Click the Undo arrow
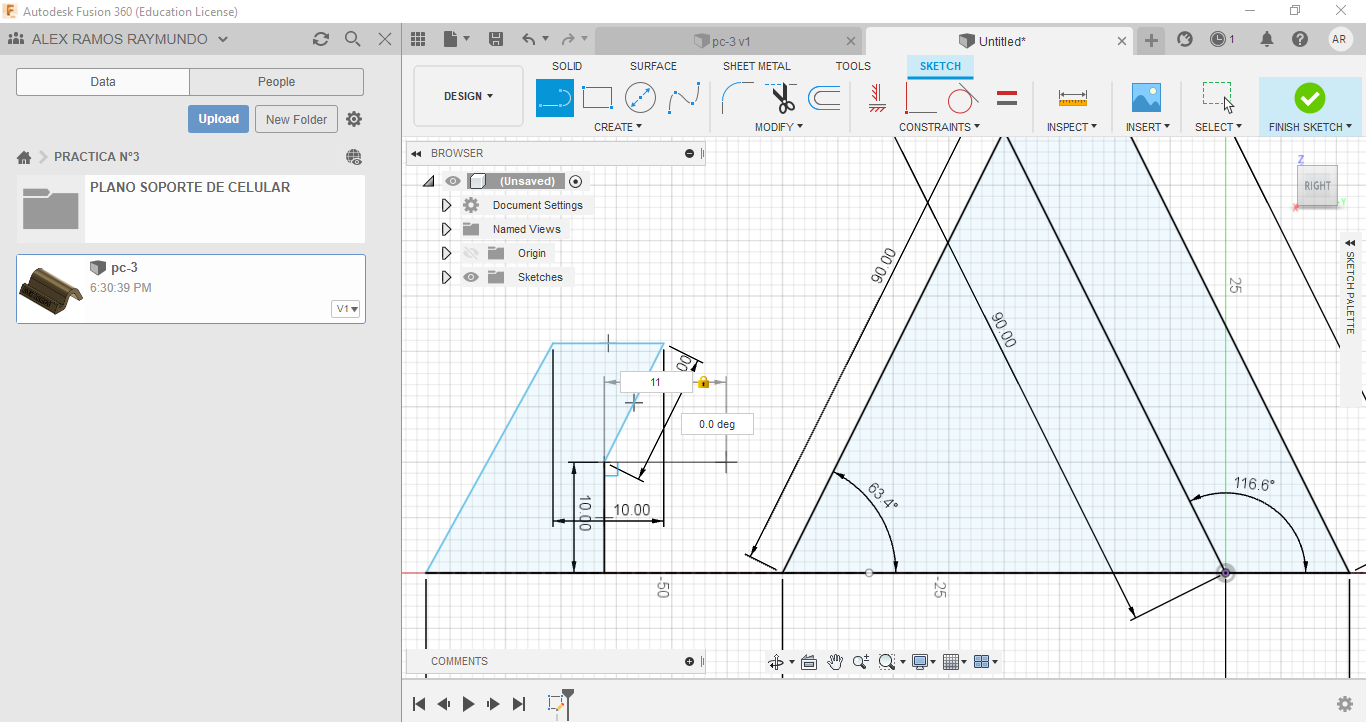 pos(528,39)
